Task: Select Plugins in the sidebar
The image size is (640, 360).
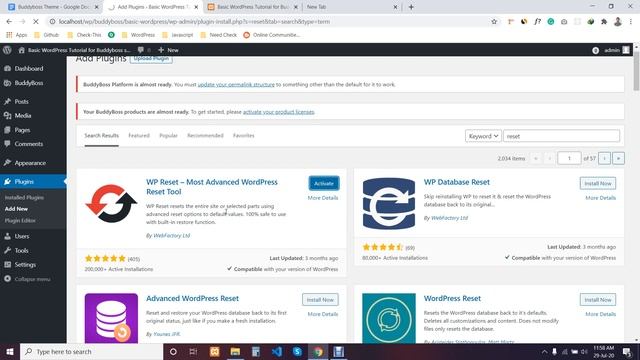Action: tap(24, 182)
